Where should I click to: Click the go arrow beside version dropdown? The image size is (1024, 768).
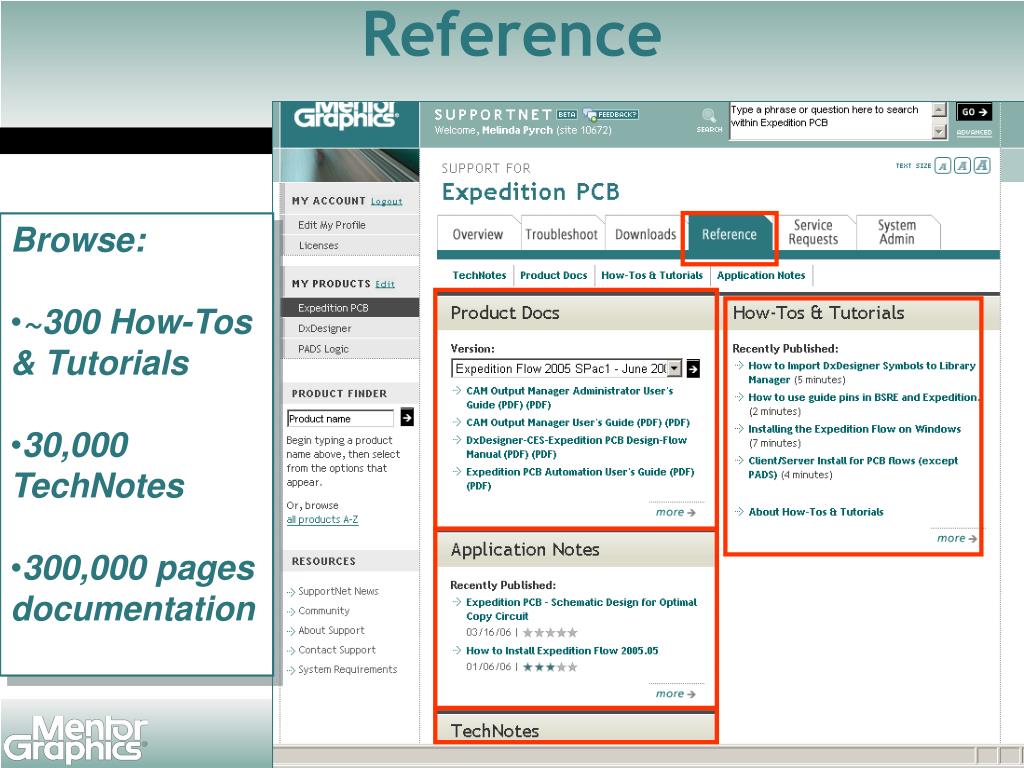pos(693,368)
